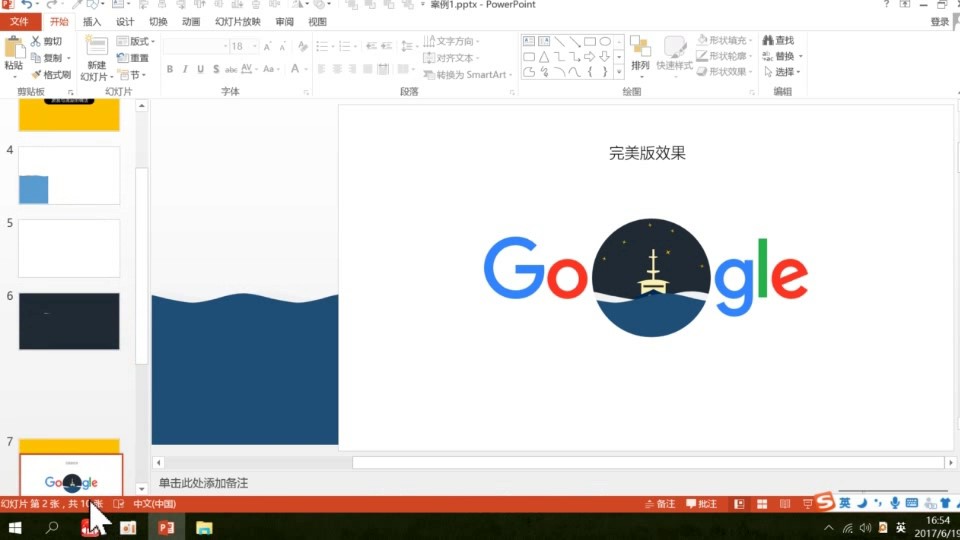Switch to Slide Sorter view icon

point(762,504)
